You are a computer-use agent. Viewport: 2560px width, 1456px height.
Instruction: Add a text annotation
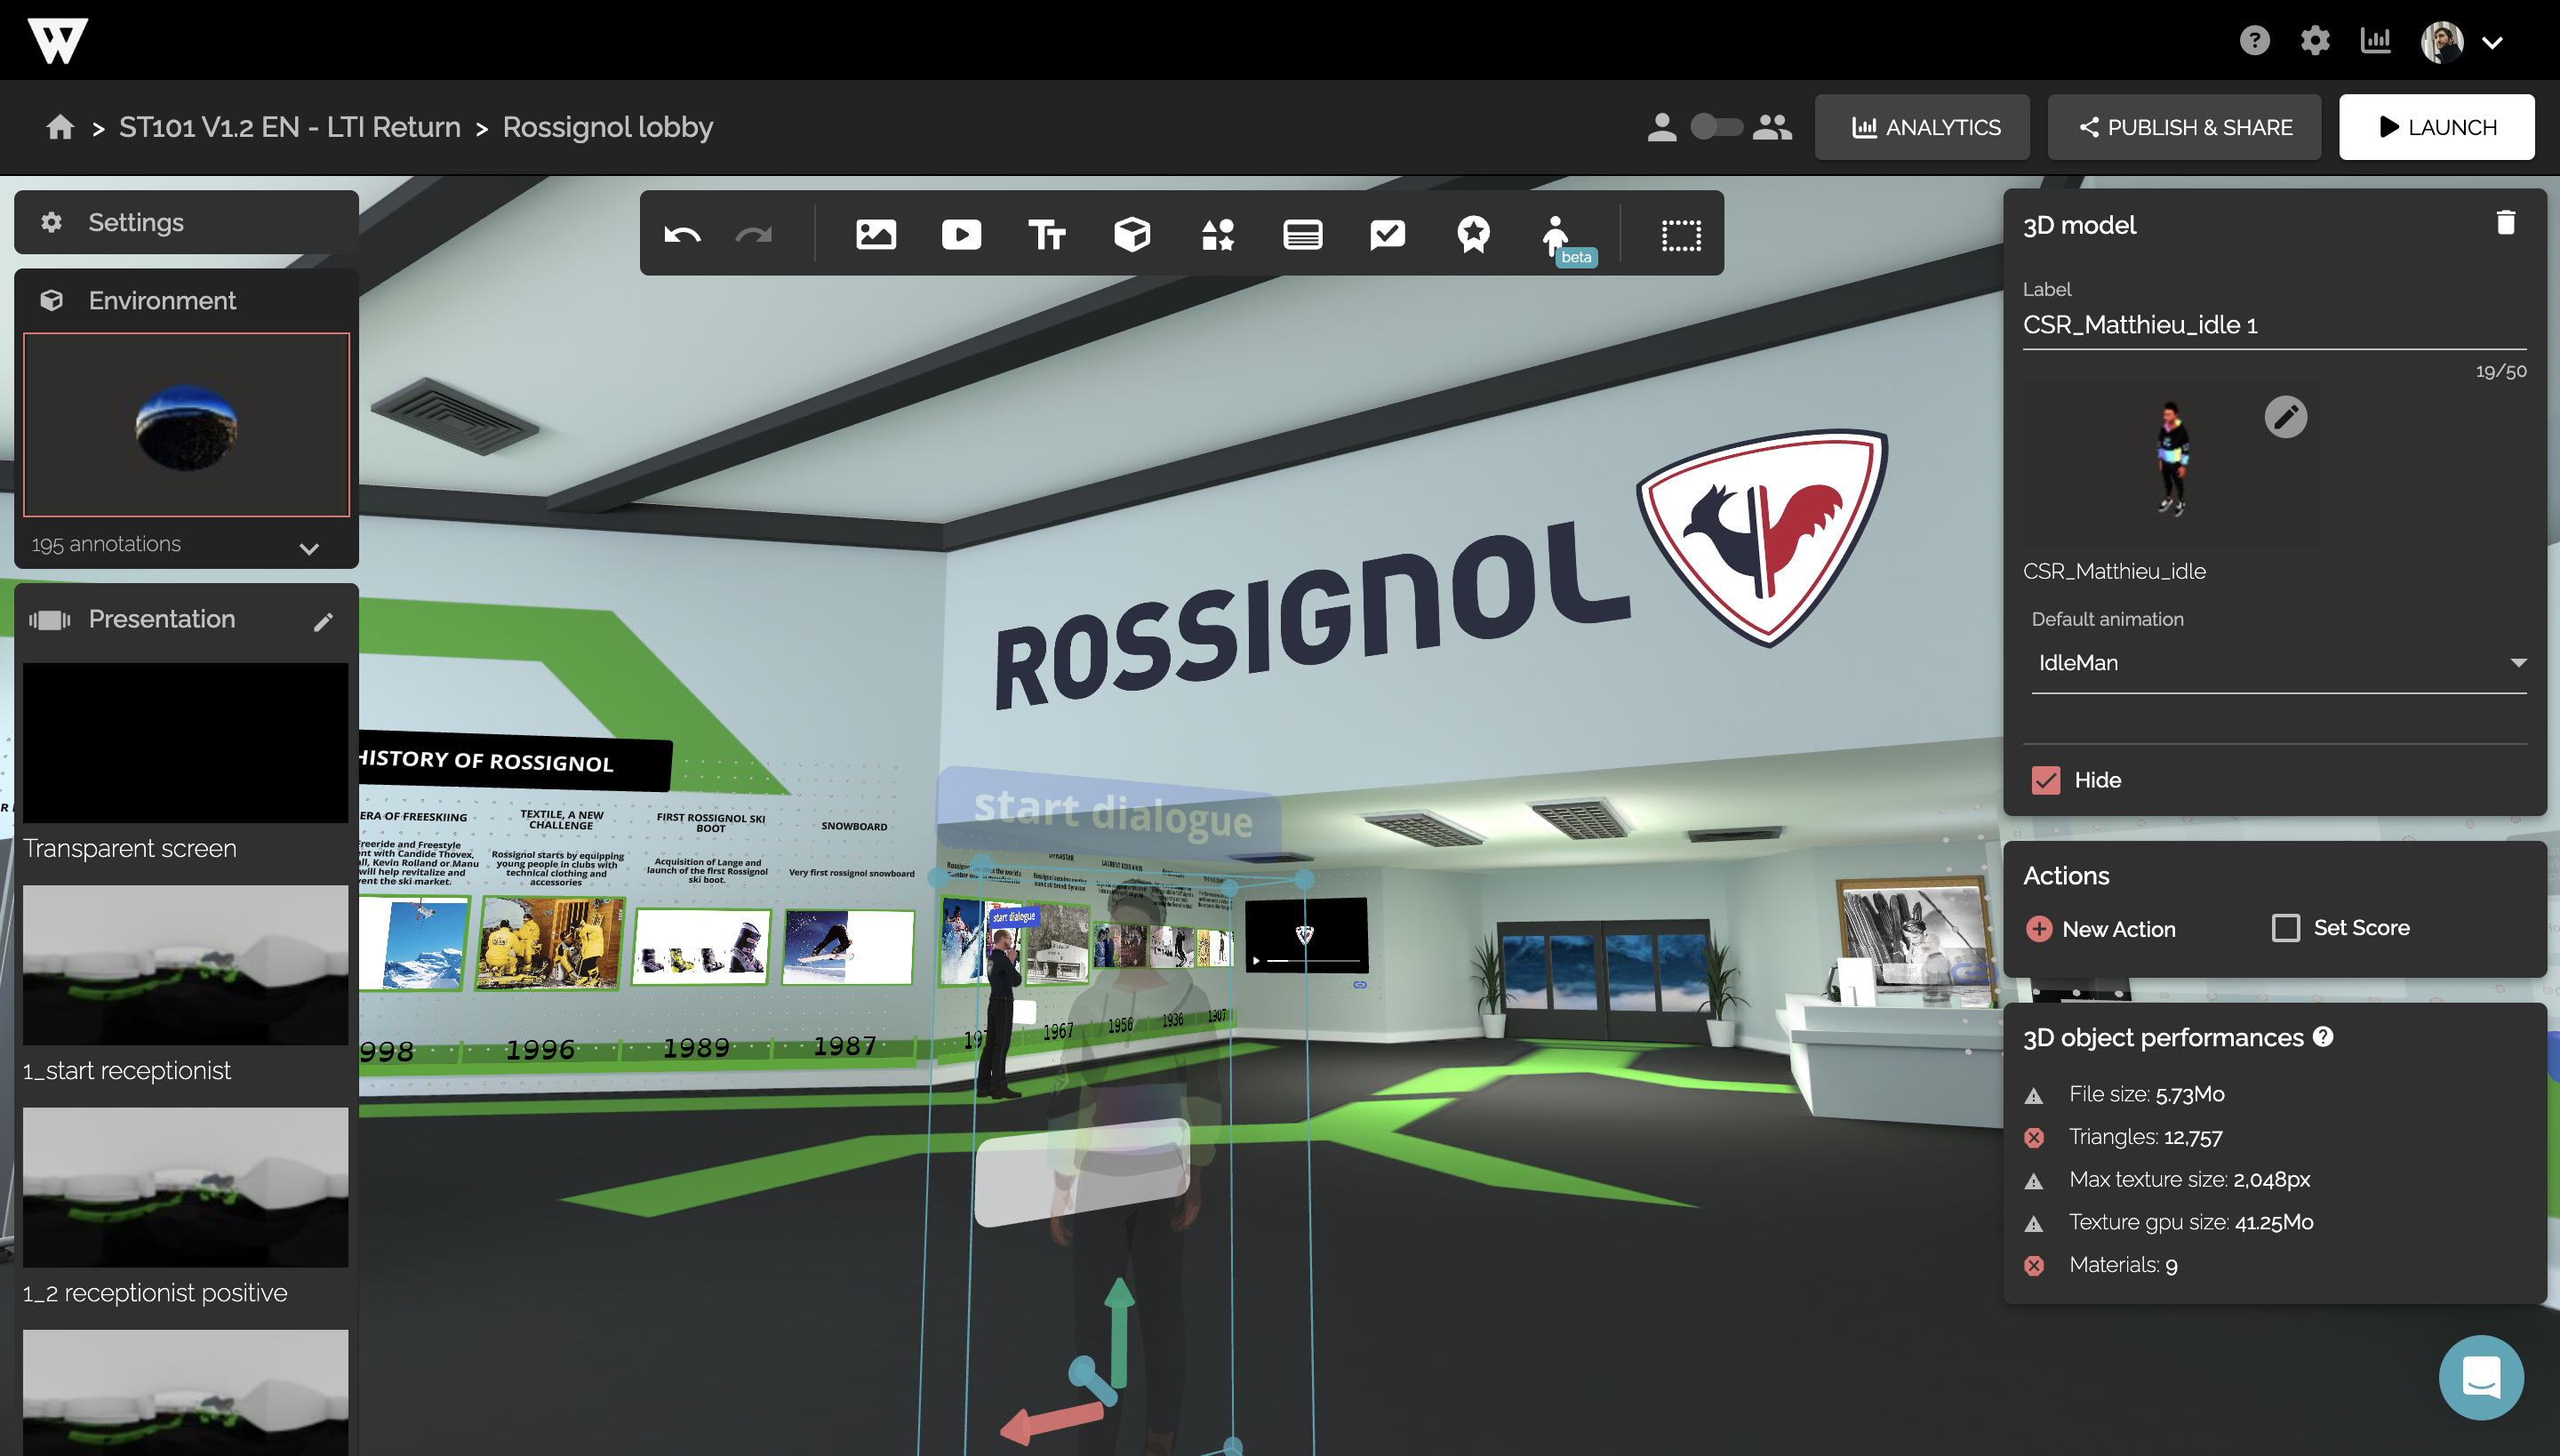1047,235
